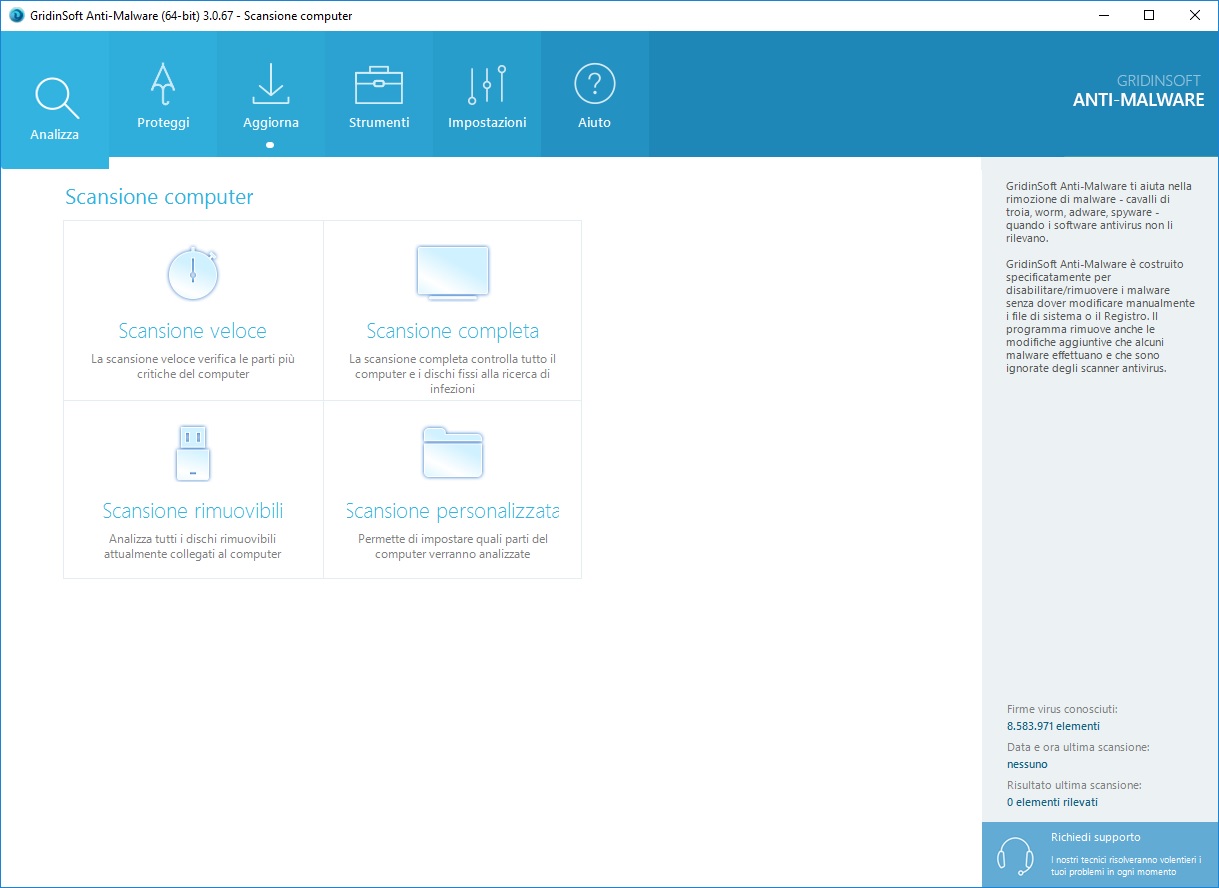Image resolution: width=1219 pixels, height=888 pixels.
Task: Click the 0 elementi rilevati result
Action: 1052,802
